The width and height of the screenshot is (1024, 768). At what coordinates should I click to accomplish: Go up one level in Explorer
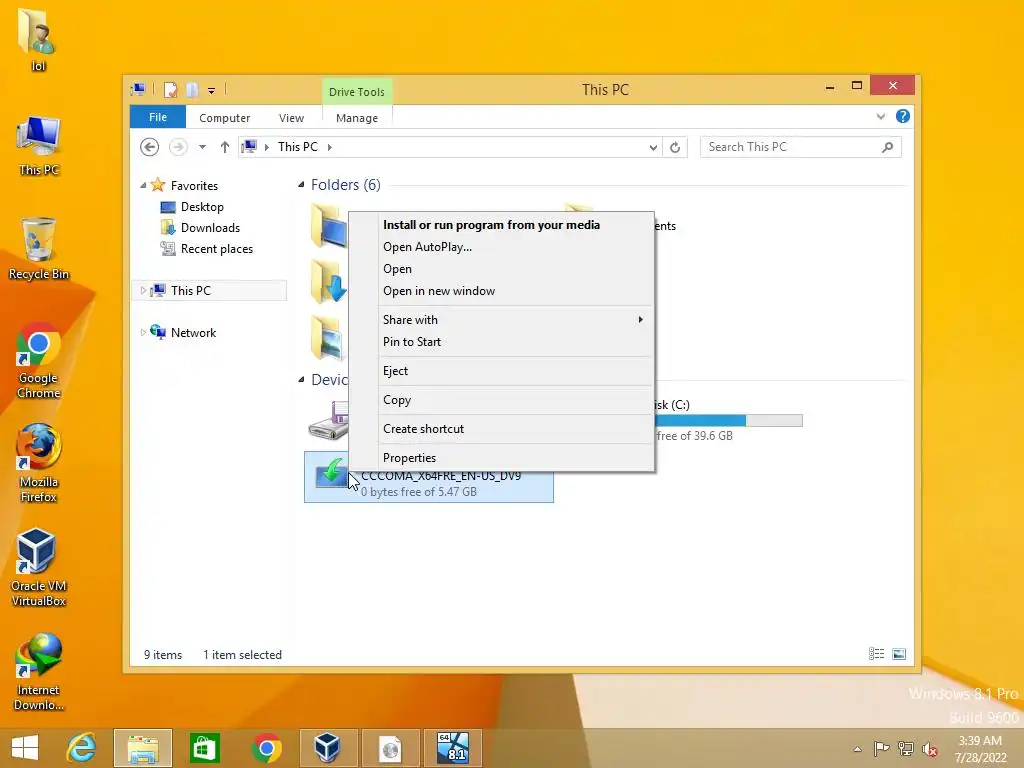pos(225,147)
